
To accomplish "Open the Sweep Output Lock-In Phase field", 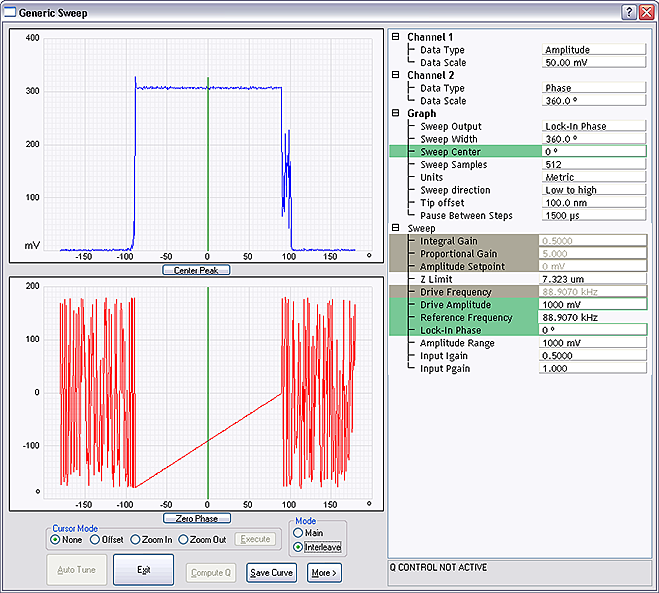I will pos(592,126).
